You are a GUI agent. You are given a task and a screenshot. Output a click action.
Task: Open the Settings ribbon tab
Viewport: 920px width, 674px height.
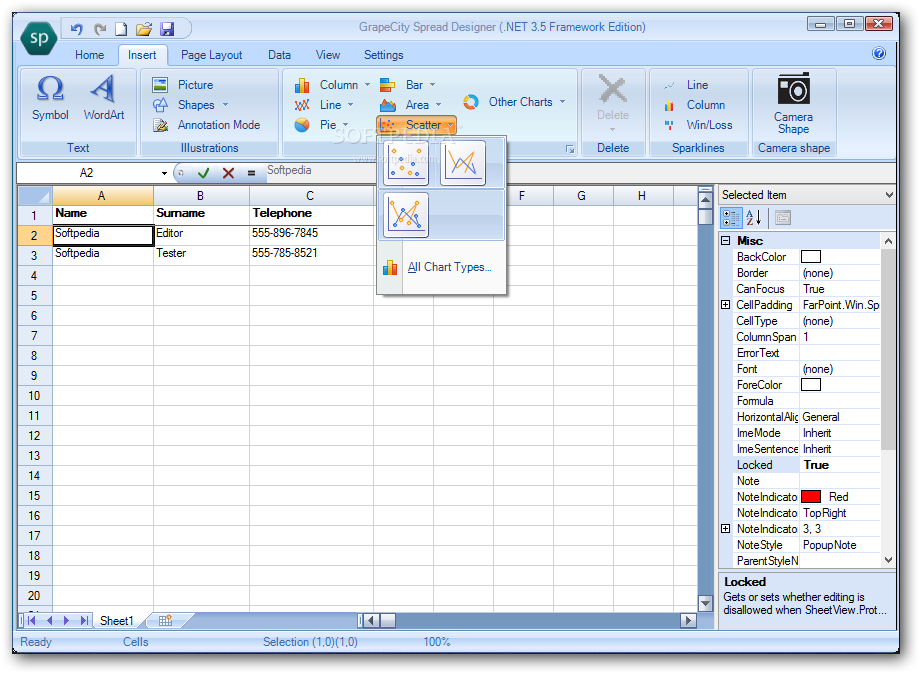click(383, 55)
